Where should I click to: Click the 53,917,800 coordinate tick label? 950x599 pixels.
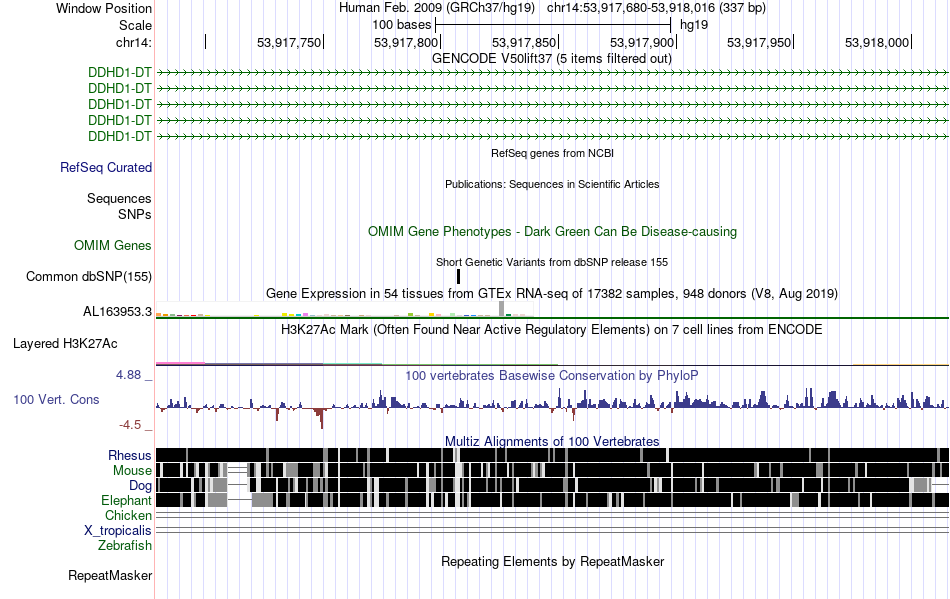click(406, 42)
